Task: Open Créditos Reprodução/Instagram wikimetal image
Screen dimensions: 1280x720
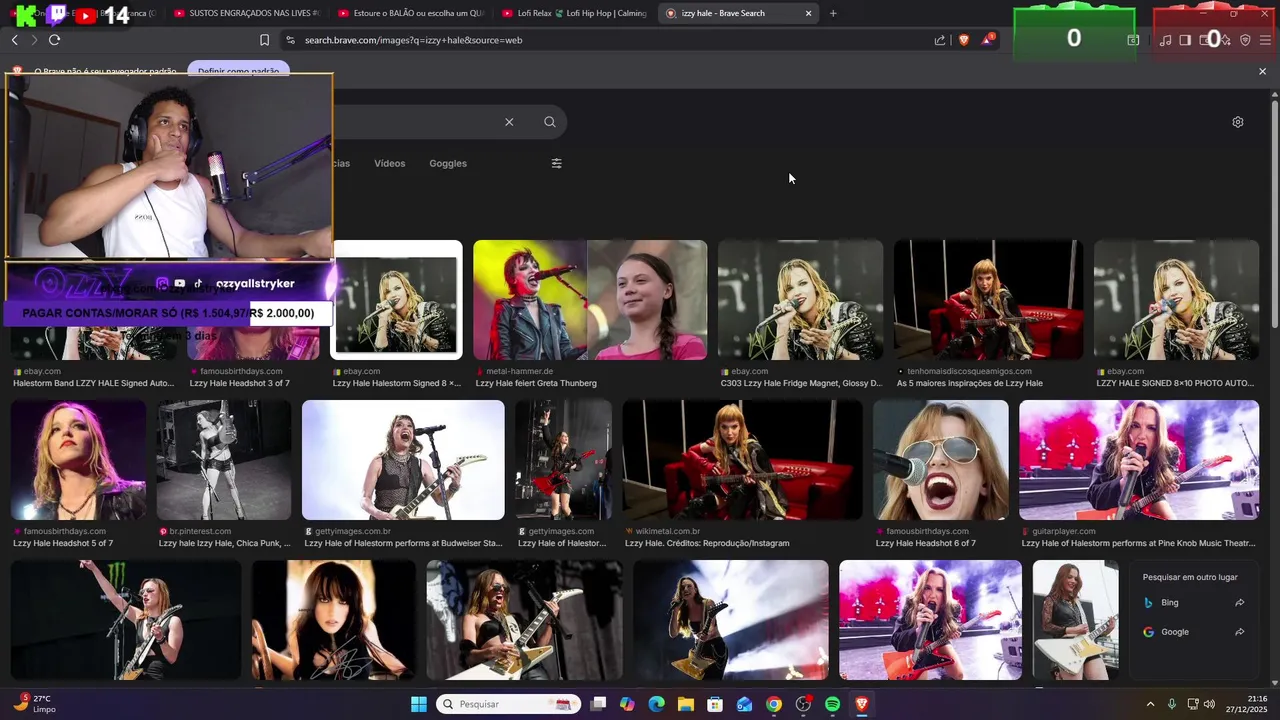Action: (x=742, y=460)
